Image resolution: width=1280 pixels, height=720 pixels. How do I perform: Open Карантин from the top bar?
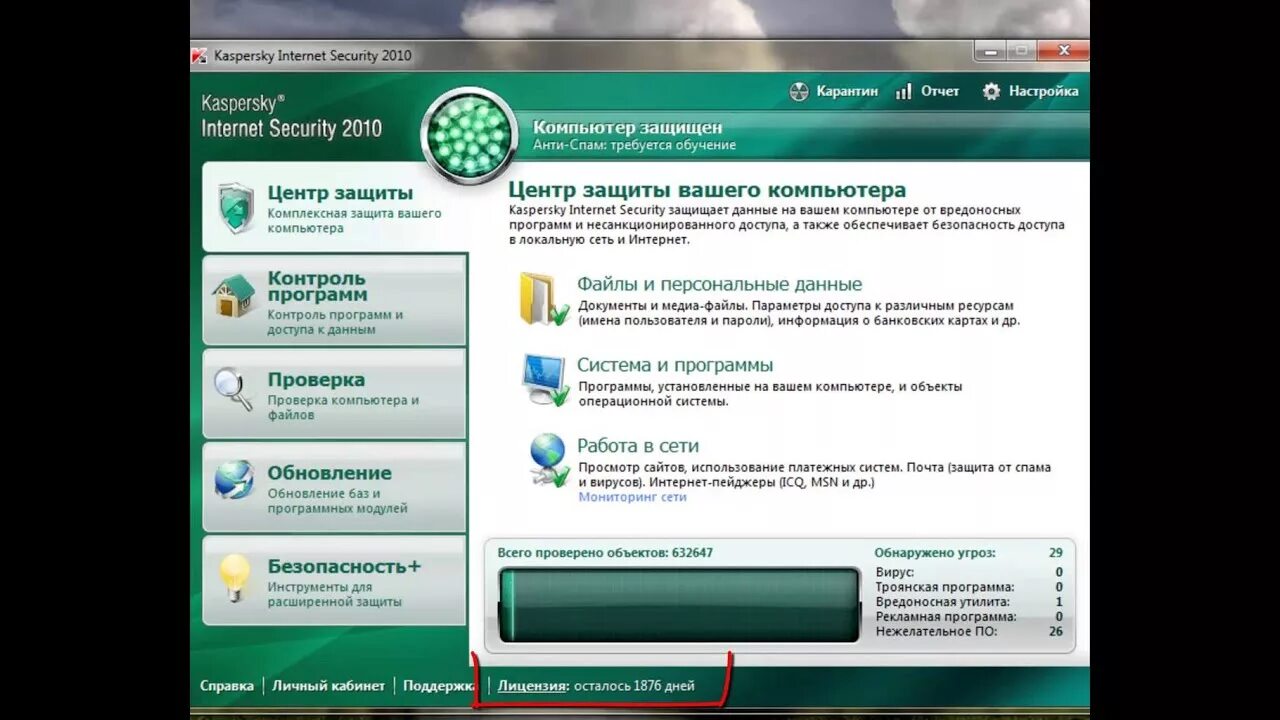[833, 91]
